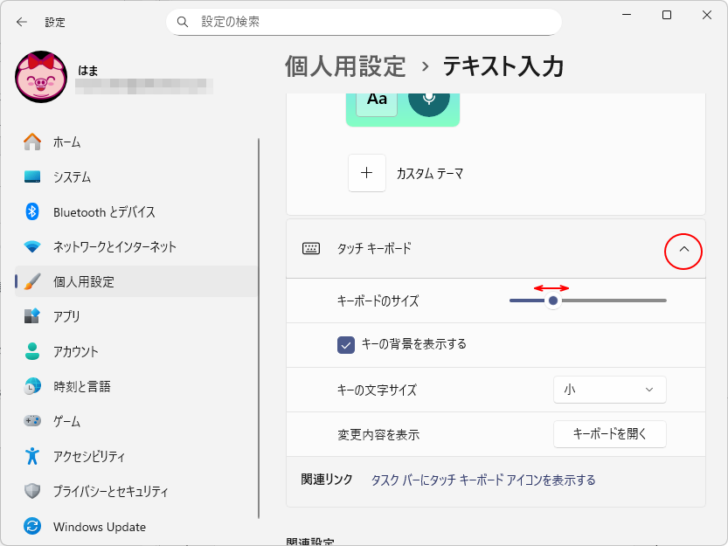The width and height of the screenshot is (728, 546).
Task: Toggle キーの背景を表示する checkbox
Action: (x=346, y=345)
